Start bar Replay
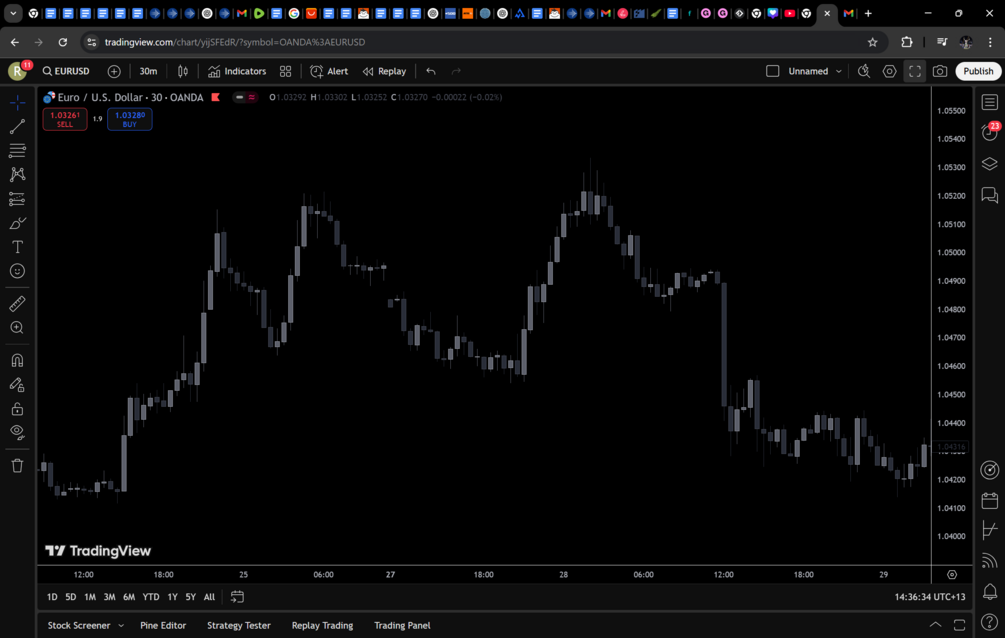The width and height of the screenshot is (1005, 638). 385,71
